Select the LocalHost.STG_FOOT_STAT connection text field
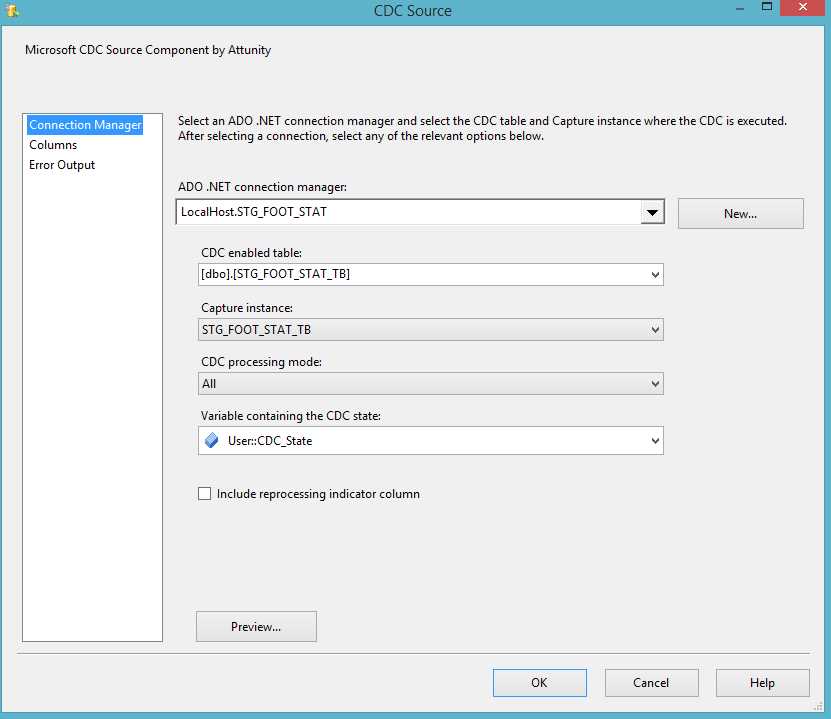831x719 pixels. click(400, 211)
